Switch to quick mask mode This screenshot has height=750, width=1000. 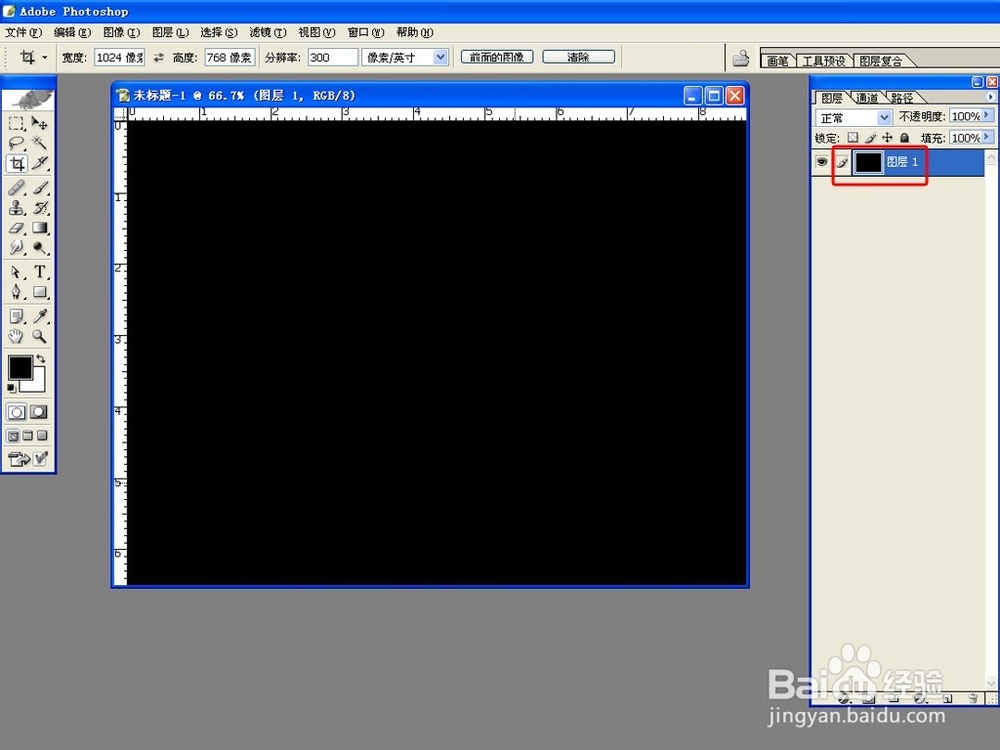(40, 412)
